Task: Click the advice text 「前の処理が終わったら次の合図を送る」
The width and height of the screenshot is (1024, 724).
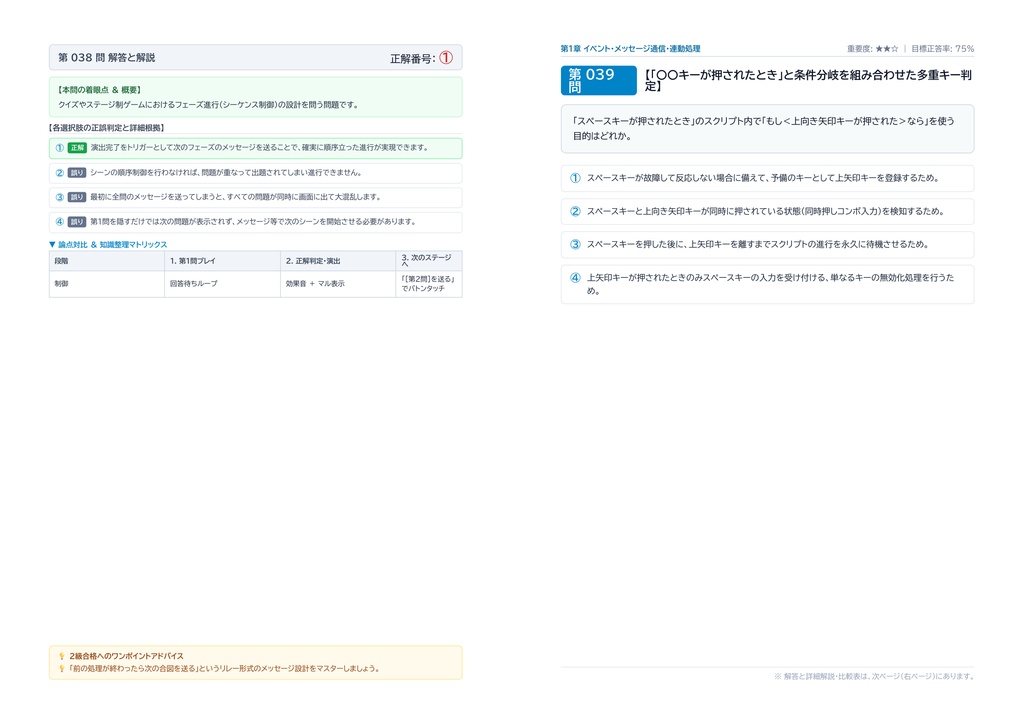Action: pyautogui.click(x=224, y=669)
